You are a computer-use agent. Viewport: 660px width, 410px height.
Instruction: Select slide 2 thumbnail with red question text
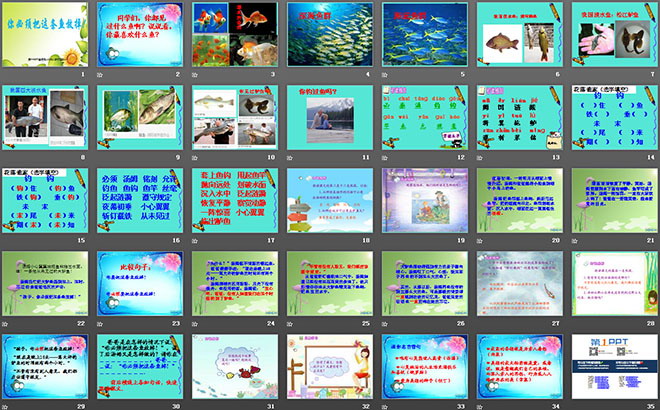point(140,35)
